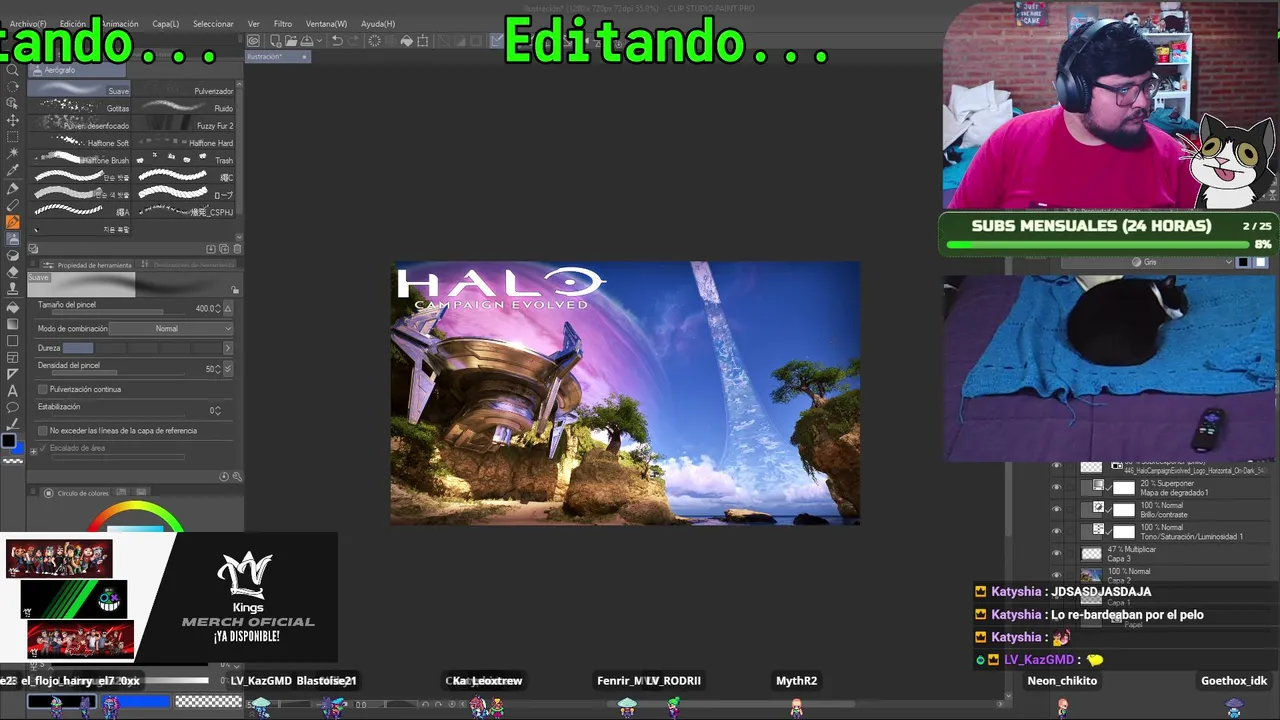Screen dimensions: 1280x720
Task: Hide the Capa 3 layer
Action: coord(1056,554)
